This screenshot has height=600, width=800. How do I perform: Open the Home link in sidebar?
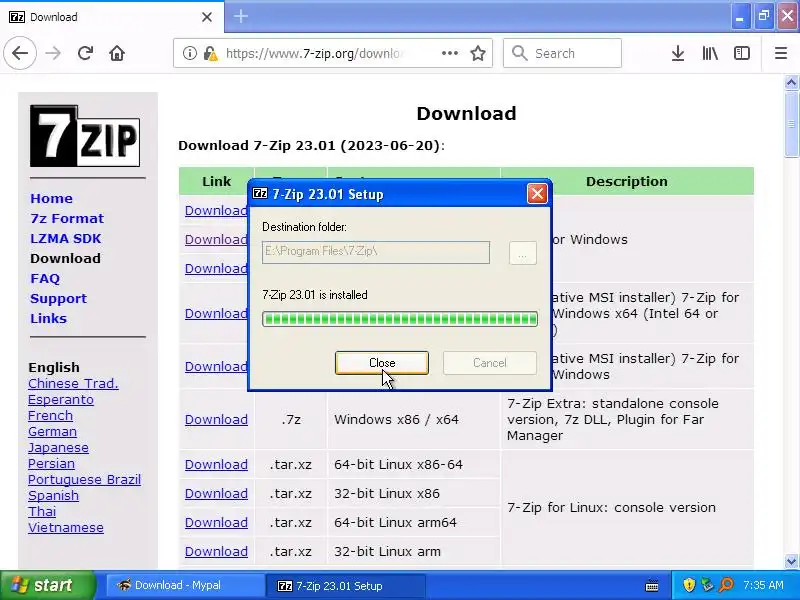(51, 198)
